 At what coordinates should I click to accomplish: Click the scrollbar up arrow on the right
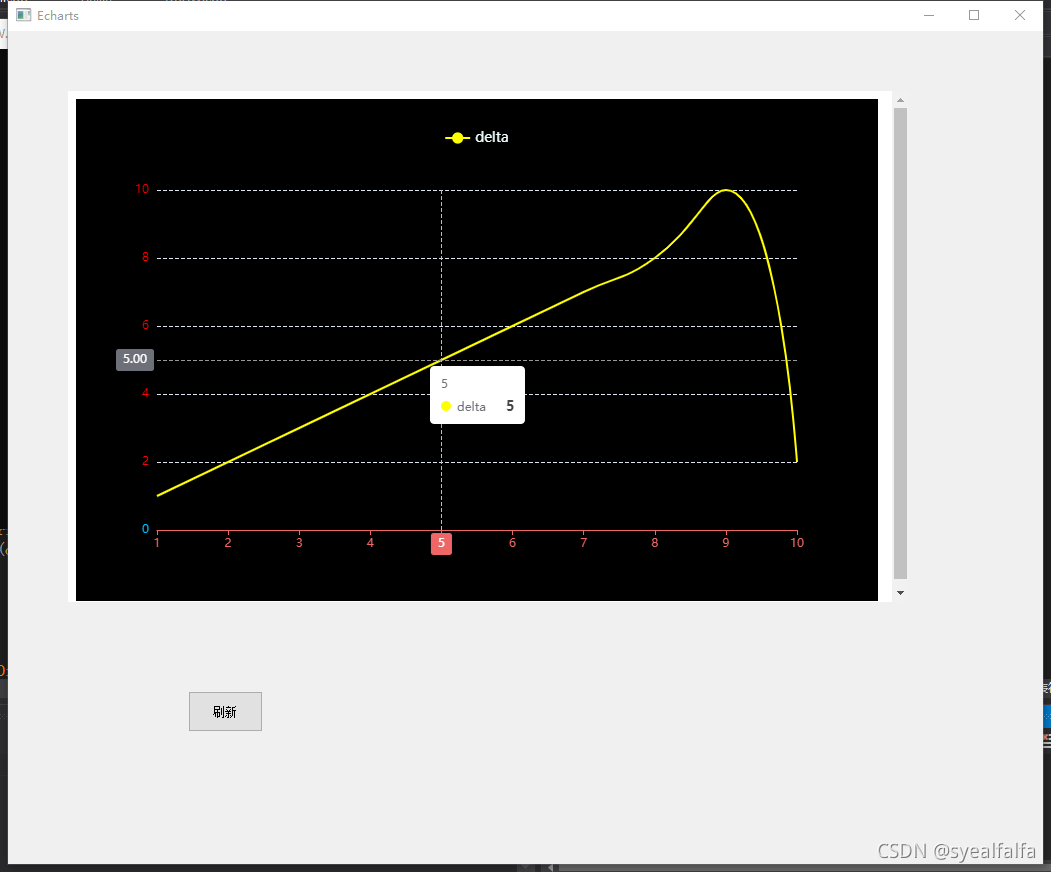point(900,99)
